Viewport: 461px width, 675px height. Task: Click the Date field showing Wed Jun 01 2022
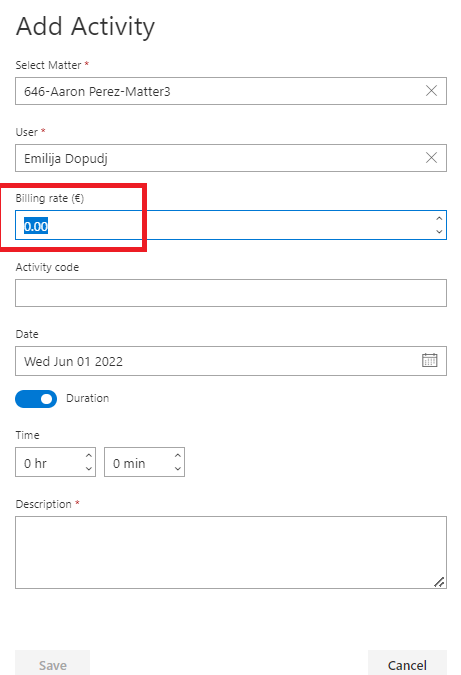click(231, 361)
